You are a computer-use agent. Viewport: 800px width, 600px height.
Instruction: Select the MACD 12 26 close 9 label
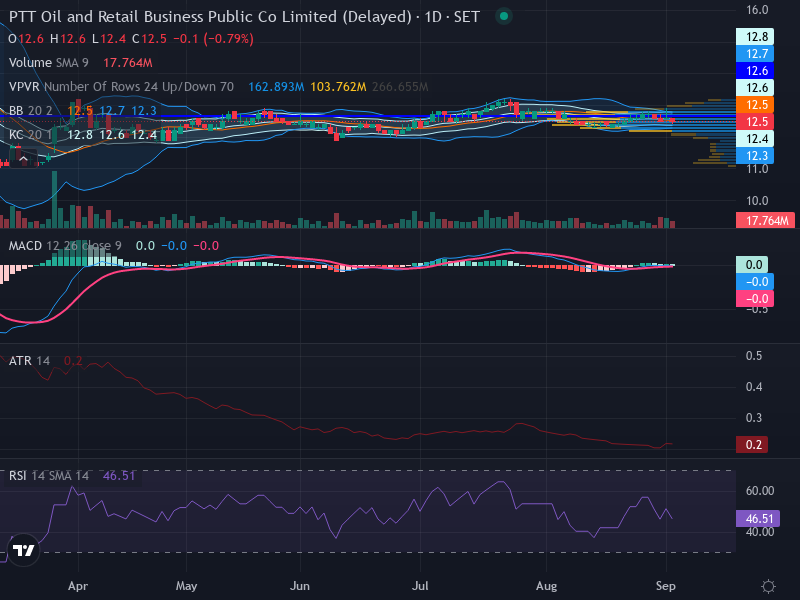pyautogui.click(x=65, y=246)
